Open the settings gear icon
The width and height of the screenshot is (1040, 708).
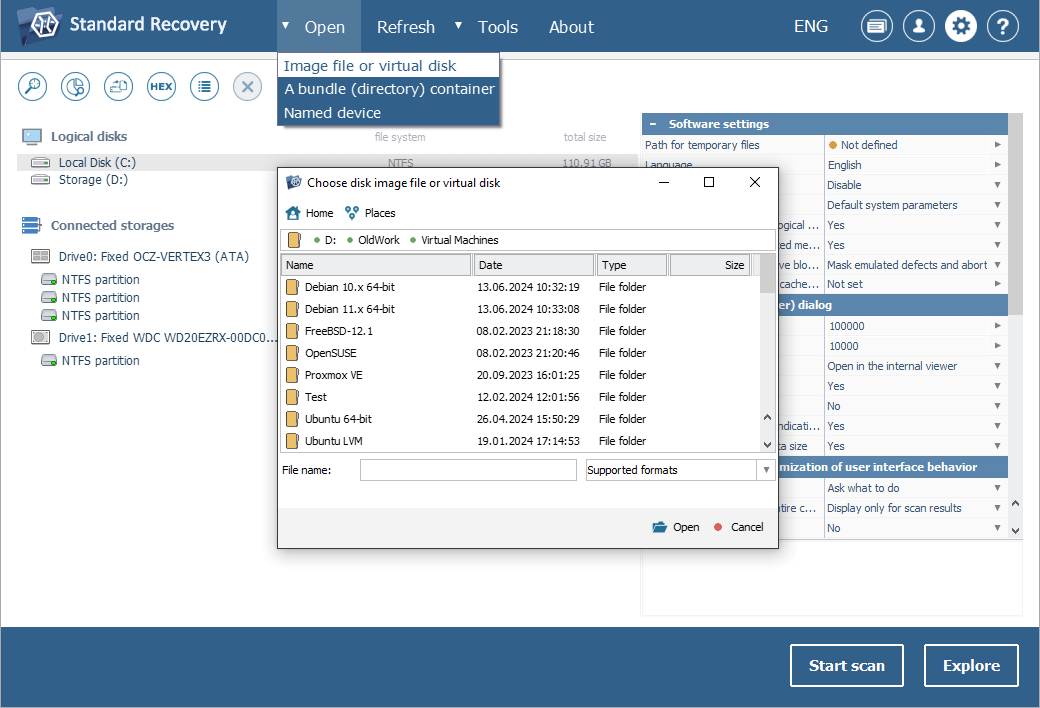tap(961, 27)
